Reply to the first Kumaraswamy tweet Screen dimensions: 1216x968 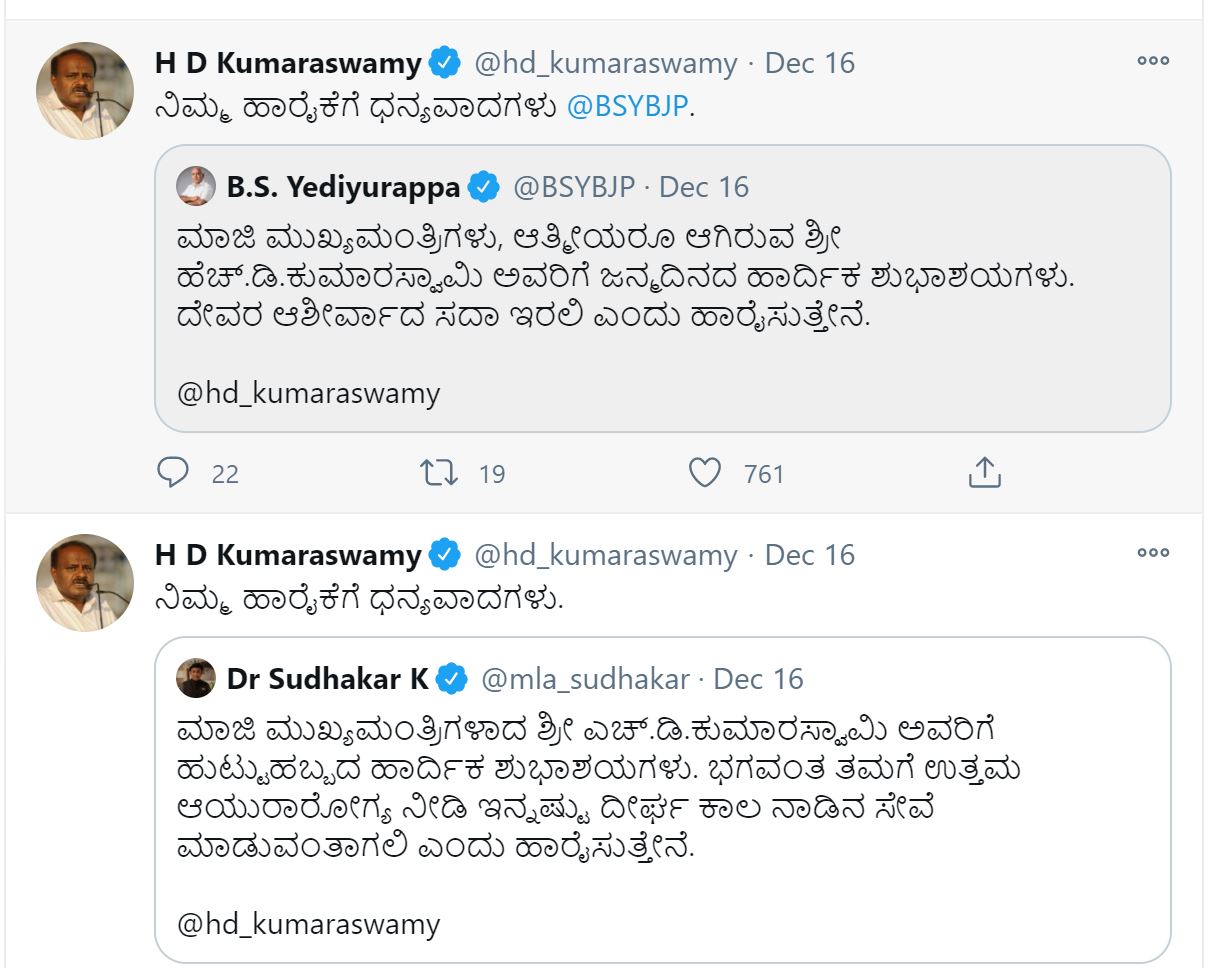[174, 472]
